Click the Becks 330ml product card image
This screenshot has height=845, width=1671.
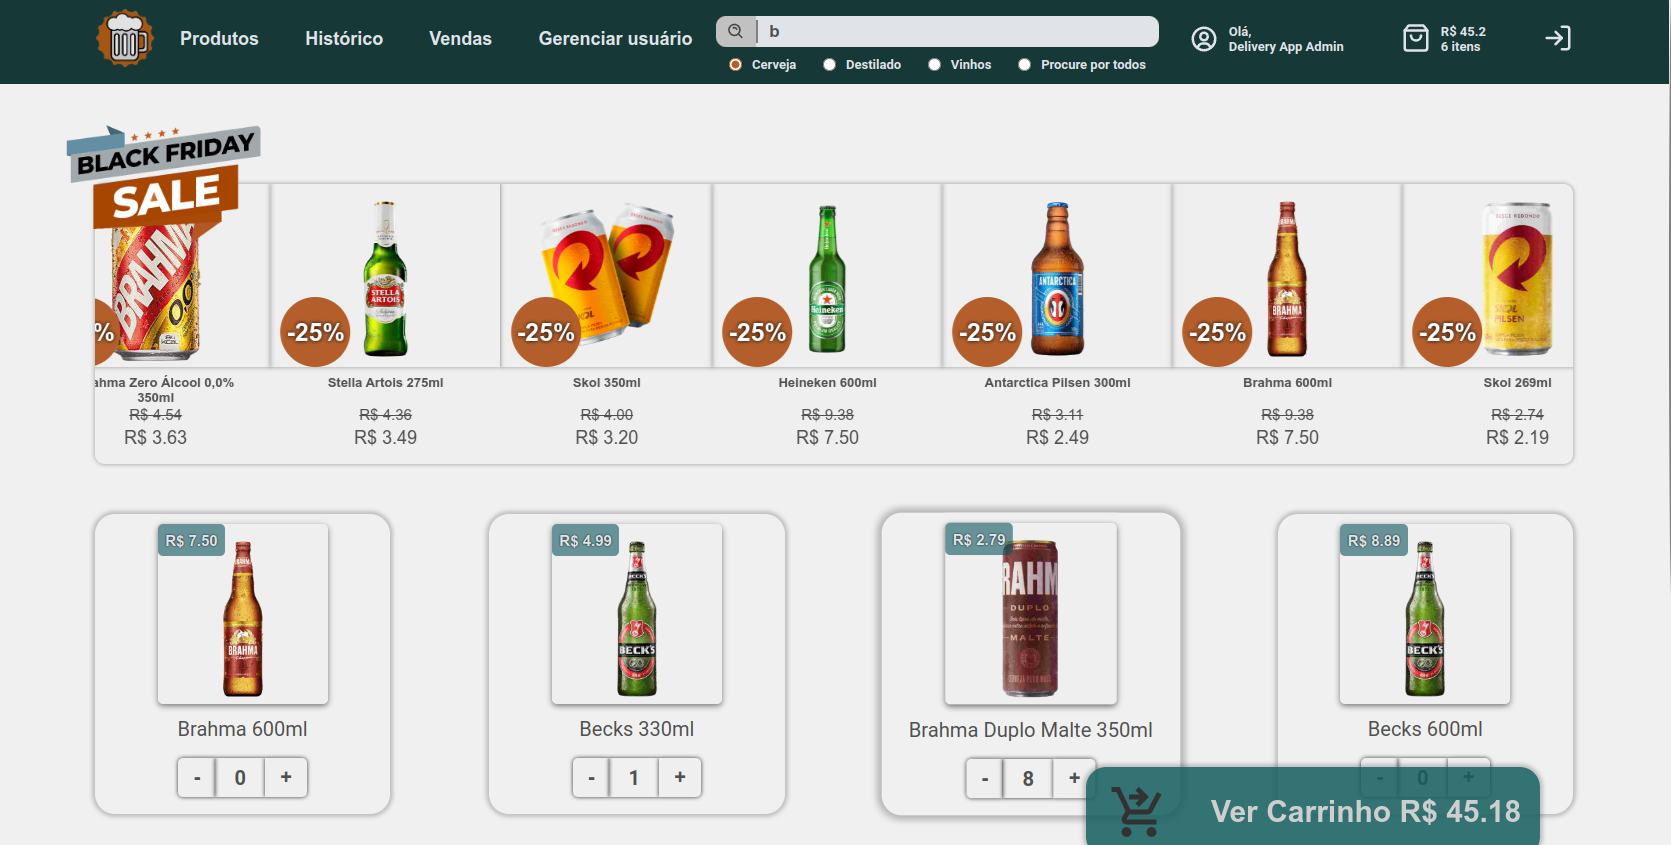click(x=637, y=614)
